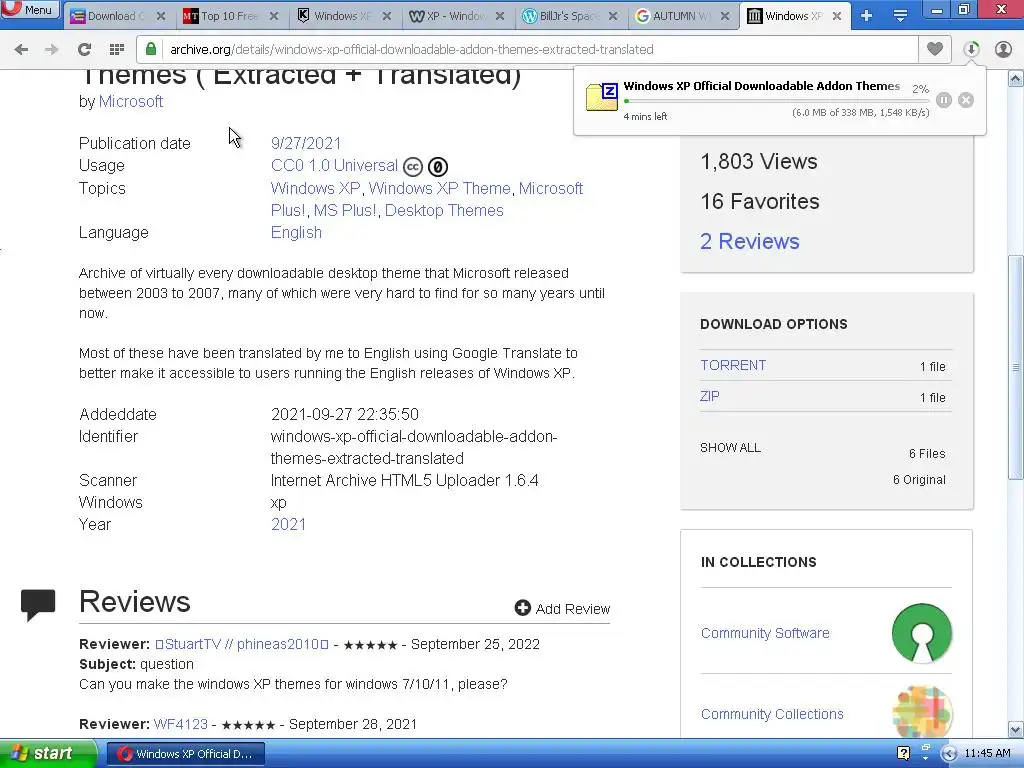Open reviewer StuartTV phineas2010 profile
The image size is (1024, 768).
point(242,644)
